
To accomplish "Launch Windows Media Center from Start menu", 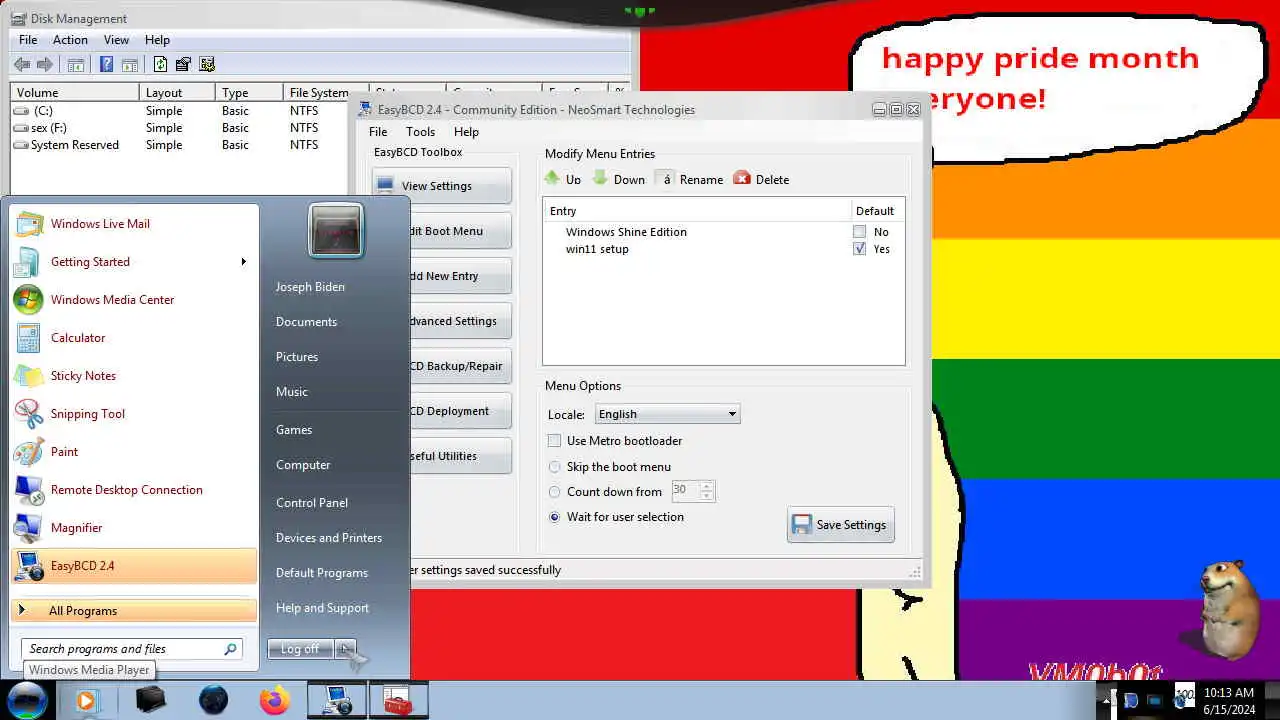I will tap(134, 300).
